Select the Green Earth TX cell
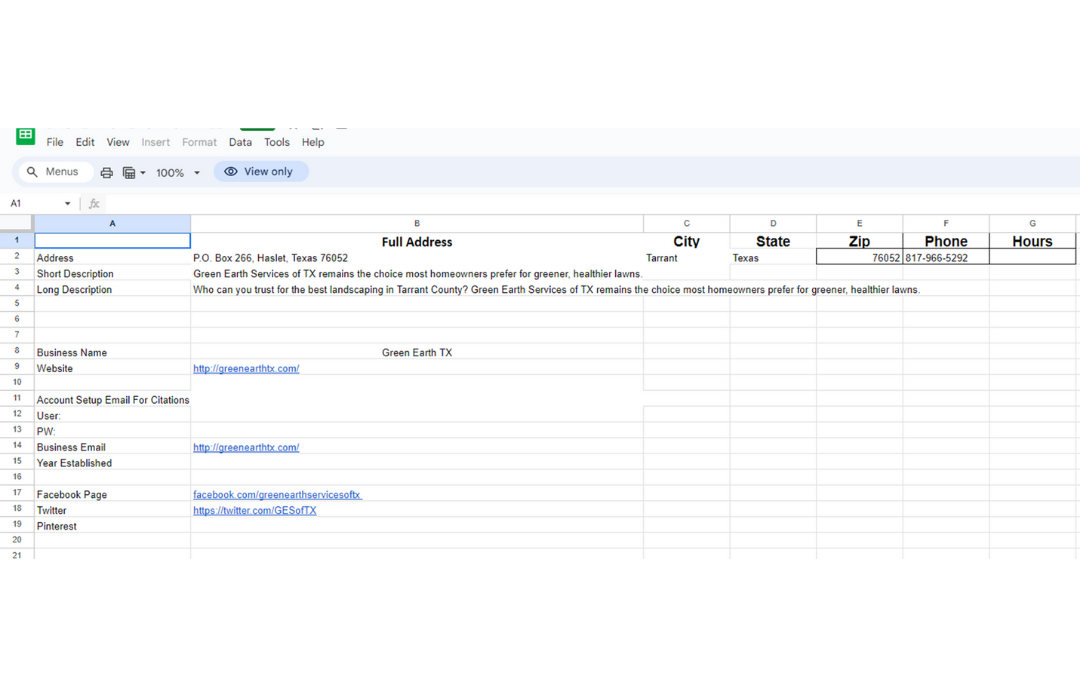1080x675 pixels. coord(417,352)
